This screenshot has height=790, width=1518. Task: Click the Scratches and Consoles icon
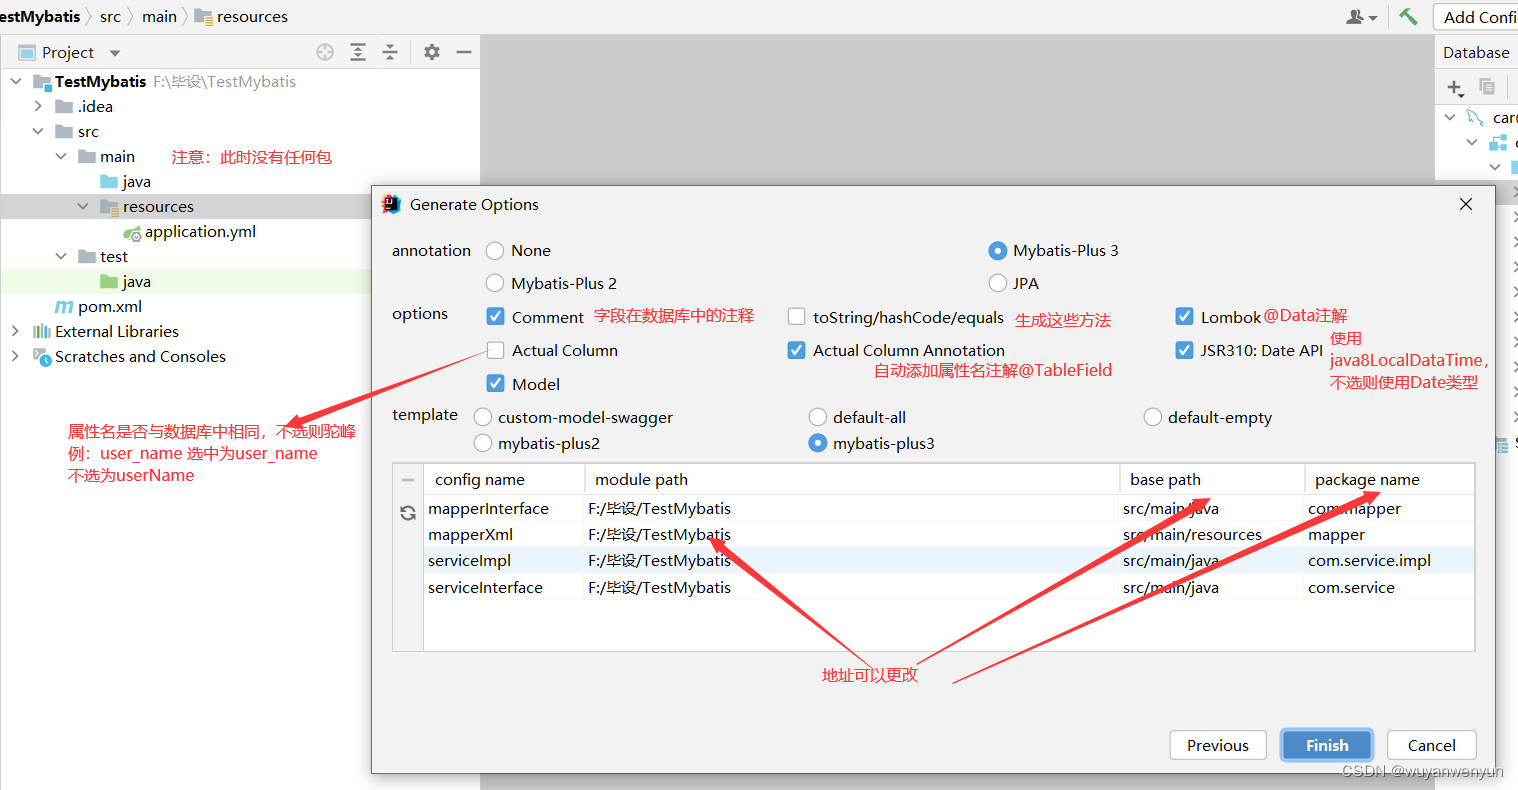(x=42, y=357)
